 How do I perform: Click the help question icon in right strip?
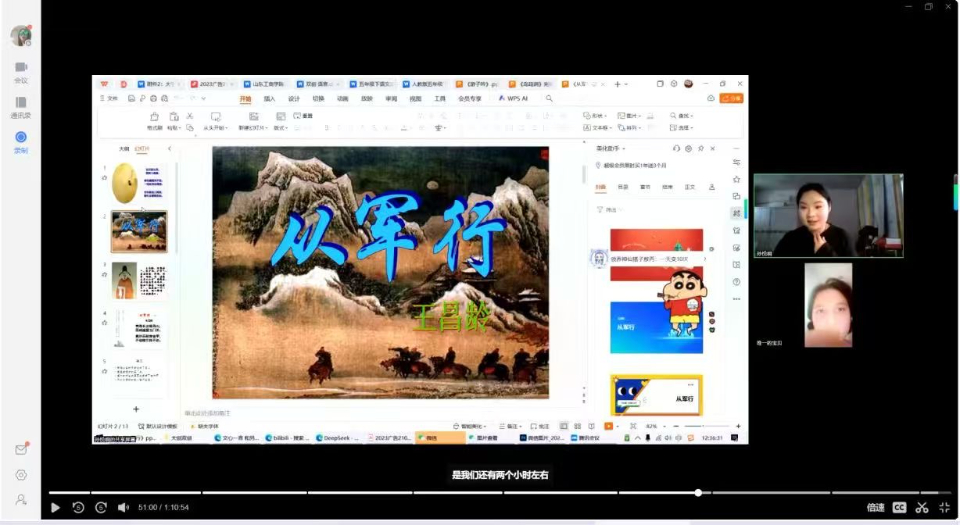(737, 282)
